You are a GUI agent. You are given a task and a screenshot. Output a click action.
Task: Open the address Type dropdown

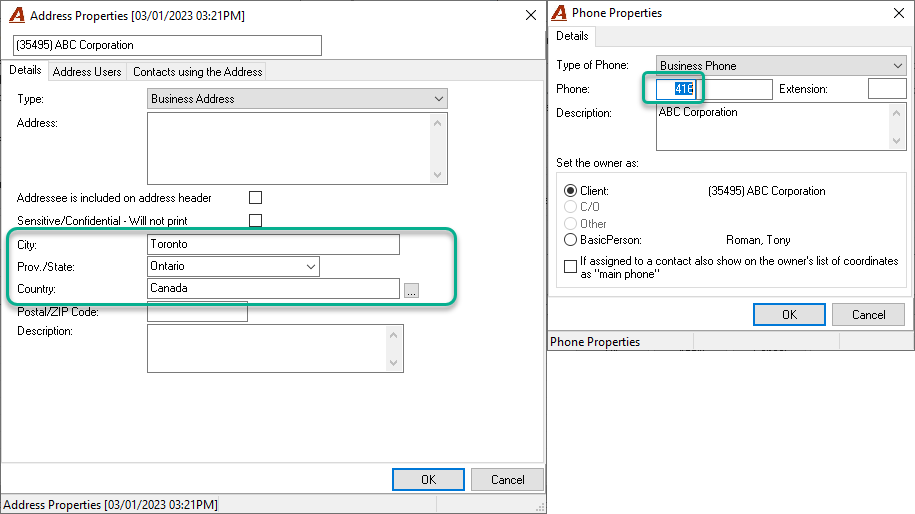297,99
